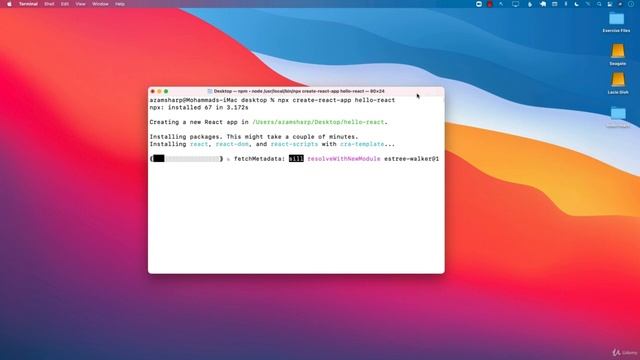The width and height of the screenshot is (640, 360).
Task: Click the Terminal window title text
Action: pos(299,91)
